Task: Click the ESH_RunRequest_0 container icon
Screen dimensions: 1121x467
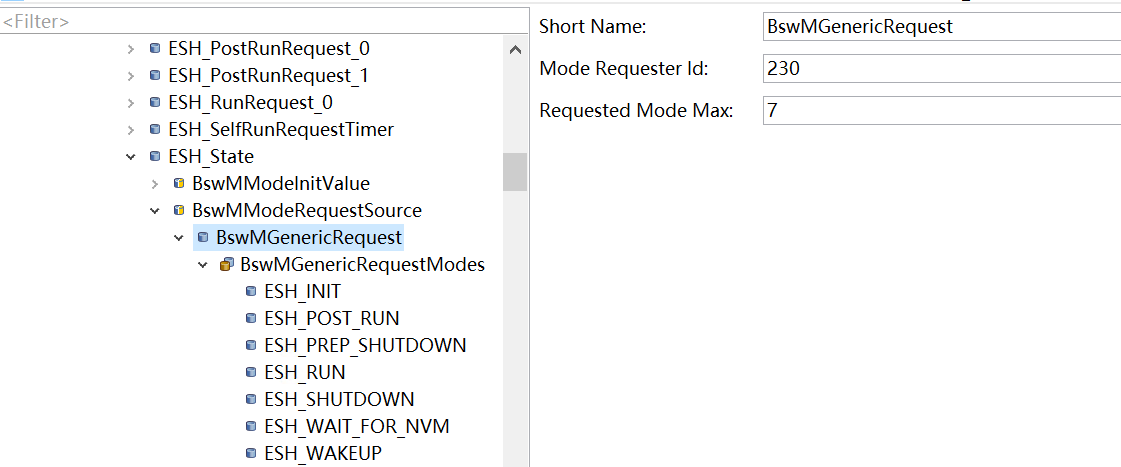Action: point(154,102)
